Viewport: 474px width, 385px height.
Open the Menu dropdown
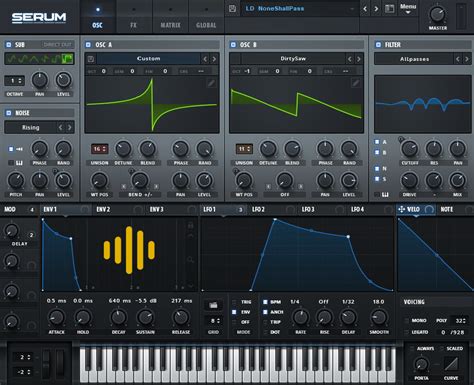point(408,9)
